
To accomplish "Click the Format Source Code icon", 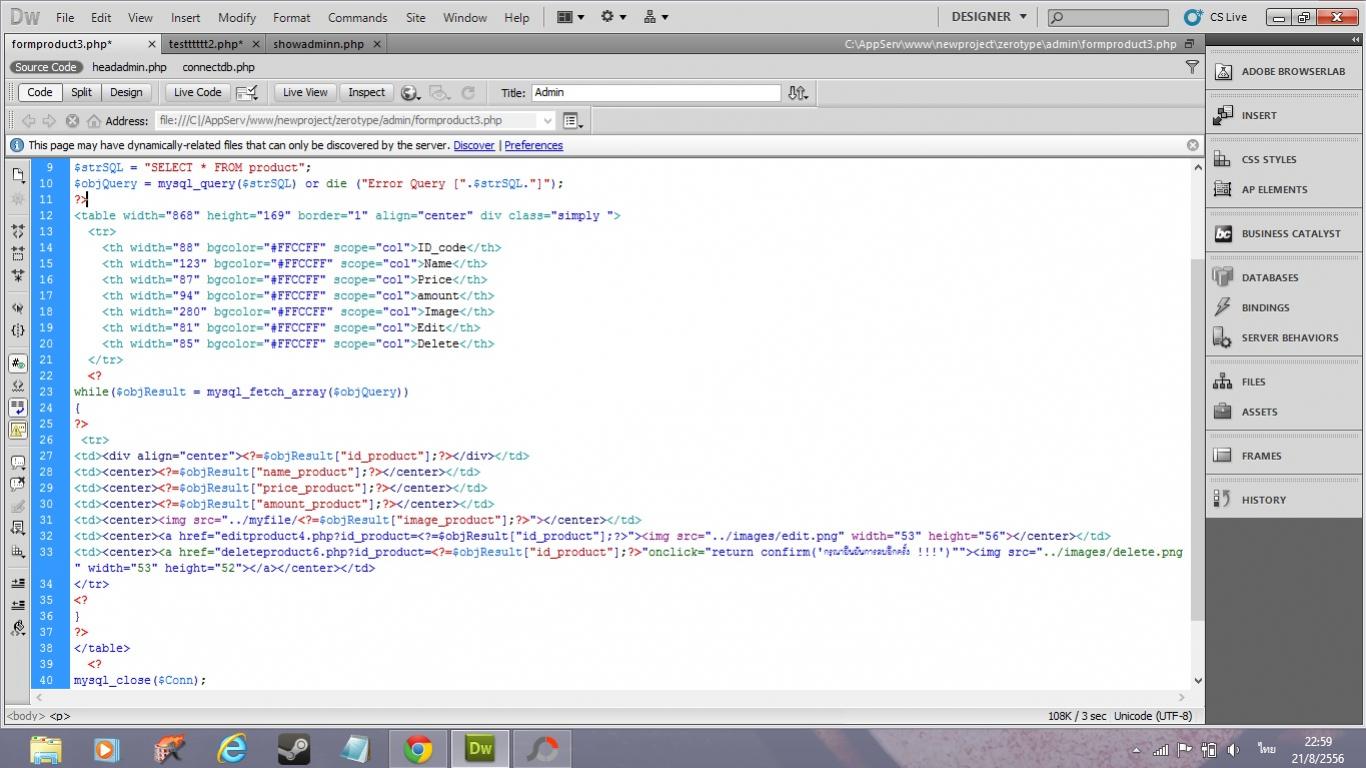I will coord(18,628).
